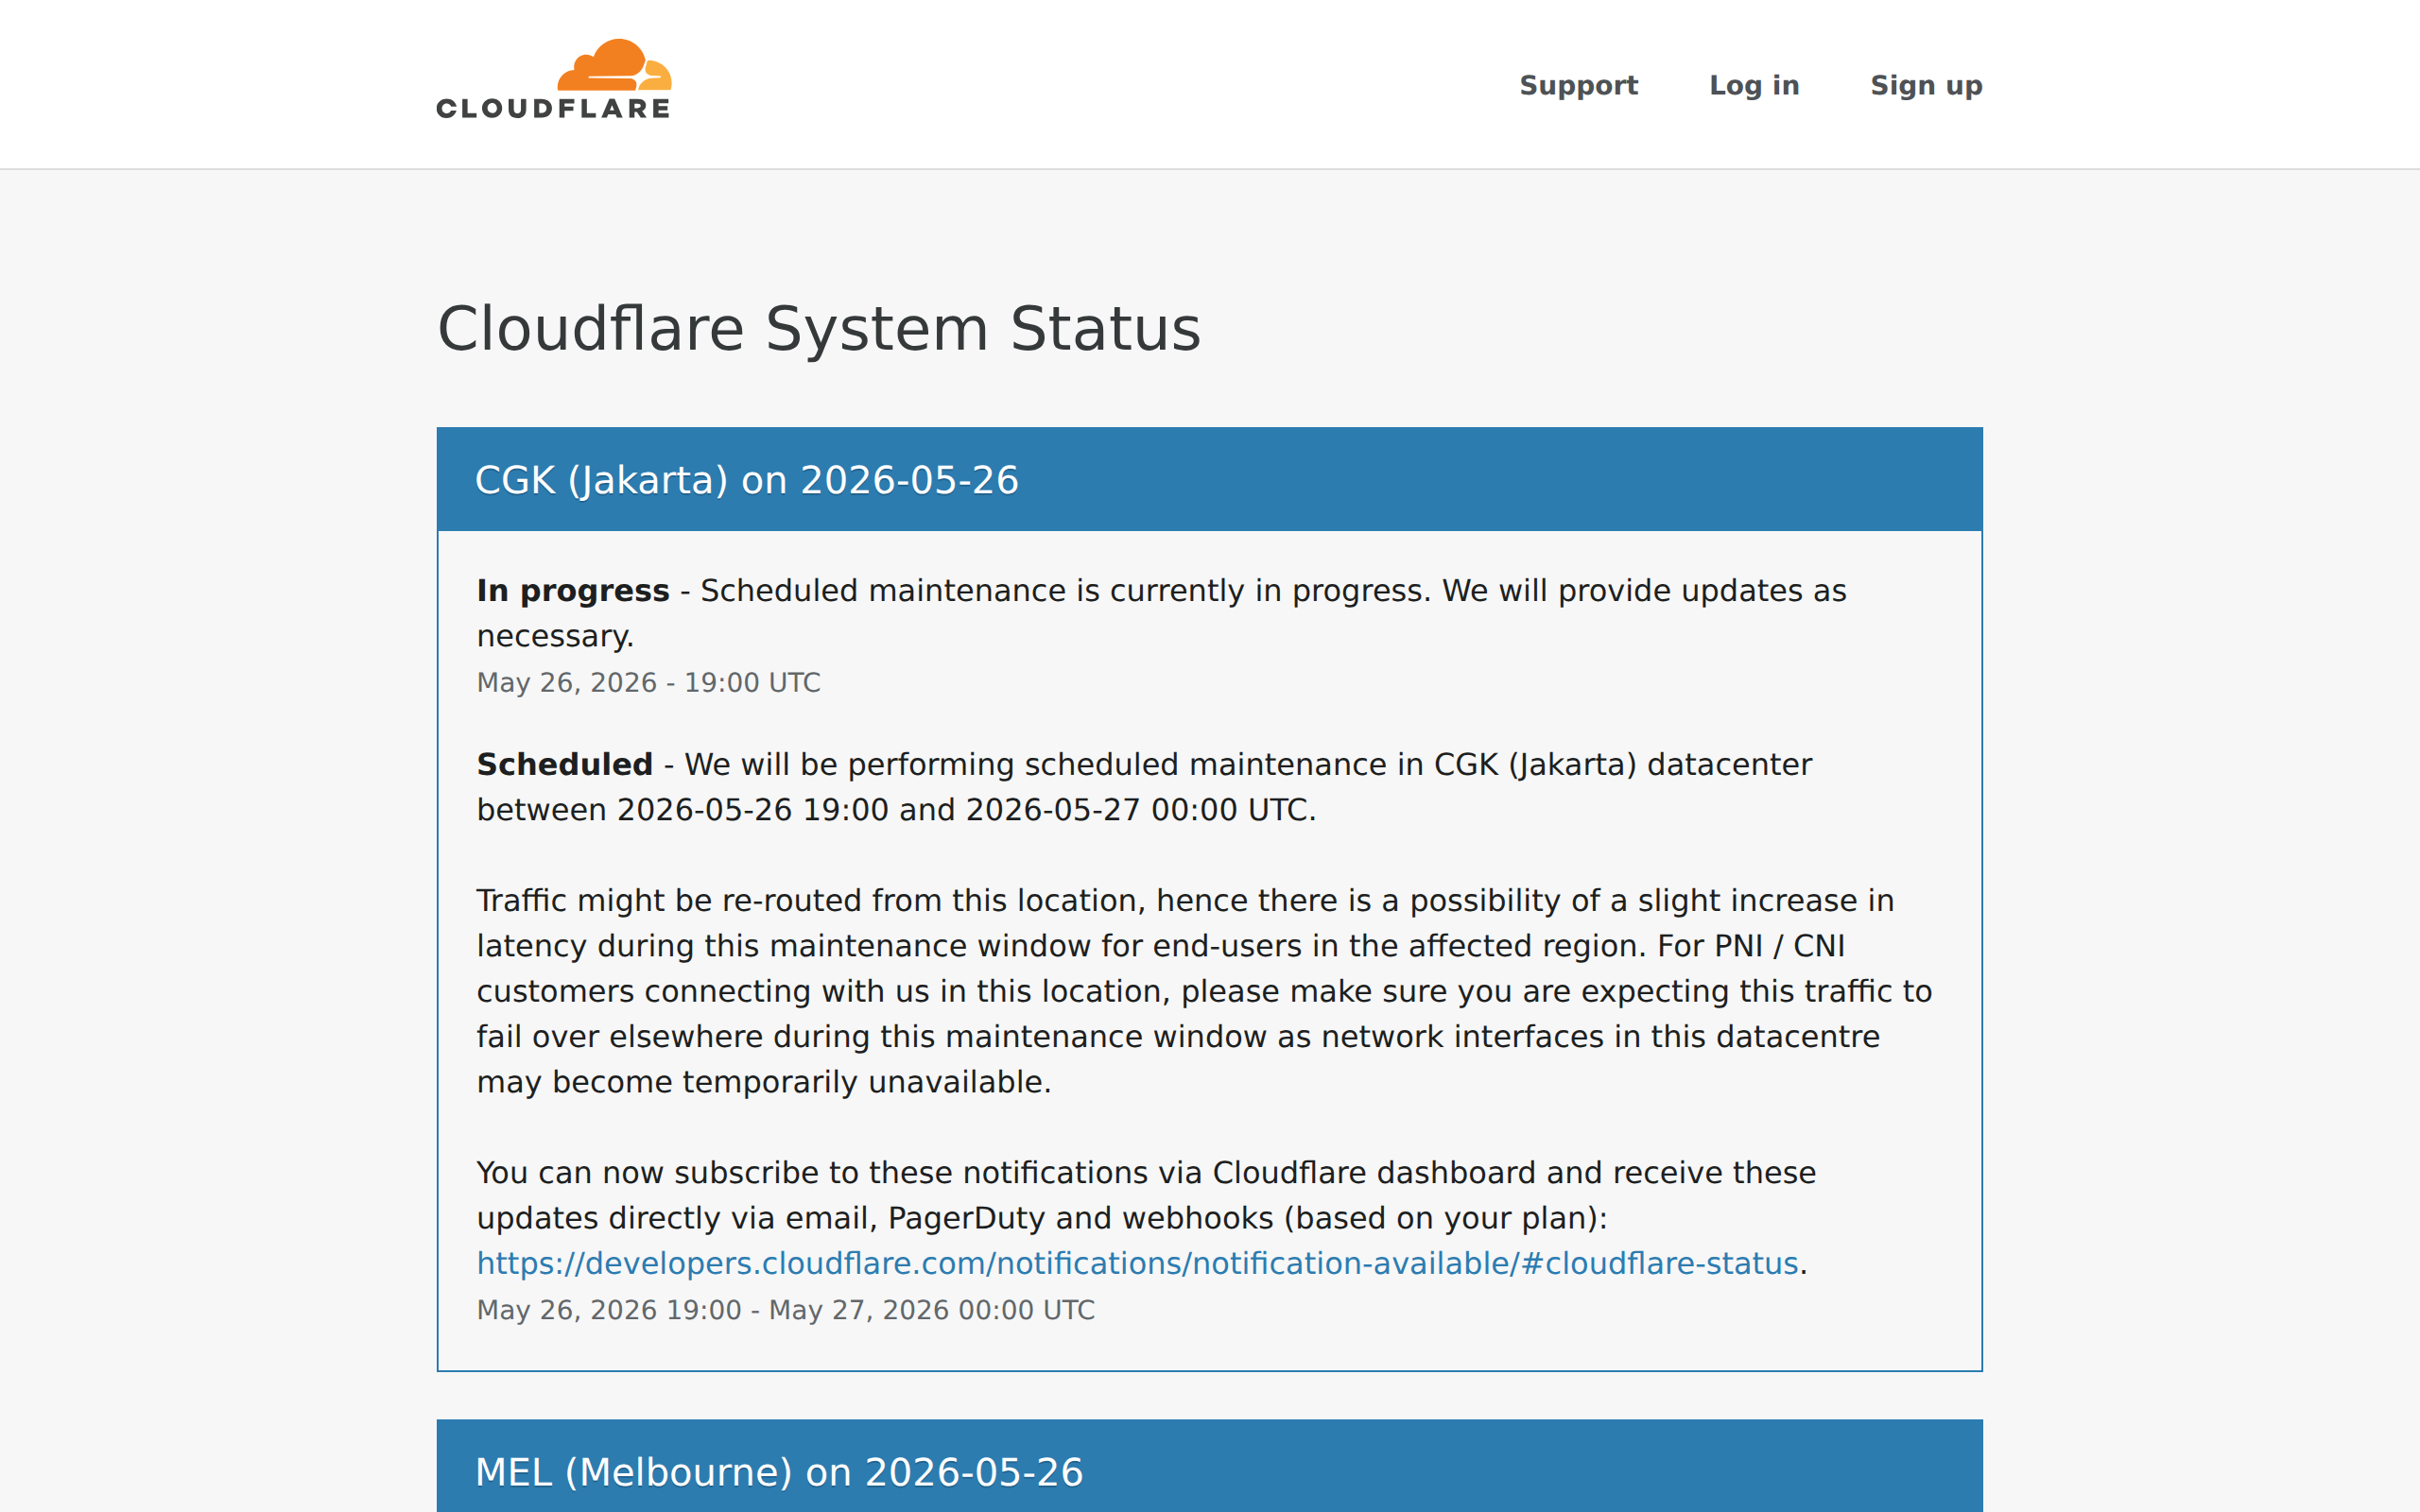
Task: Click the maintenance window date range timestamp
Action: [x=785, y=1310]
